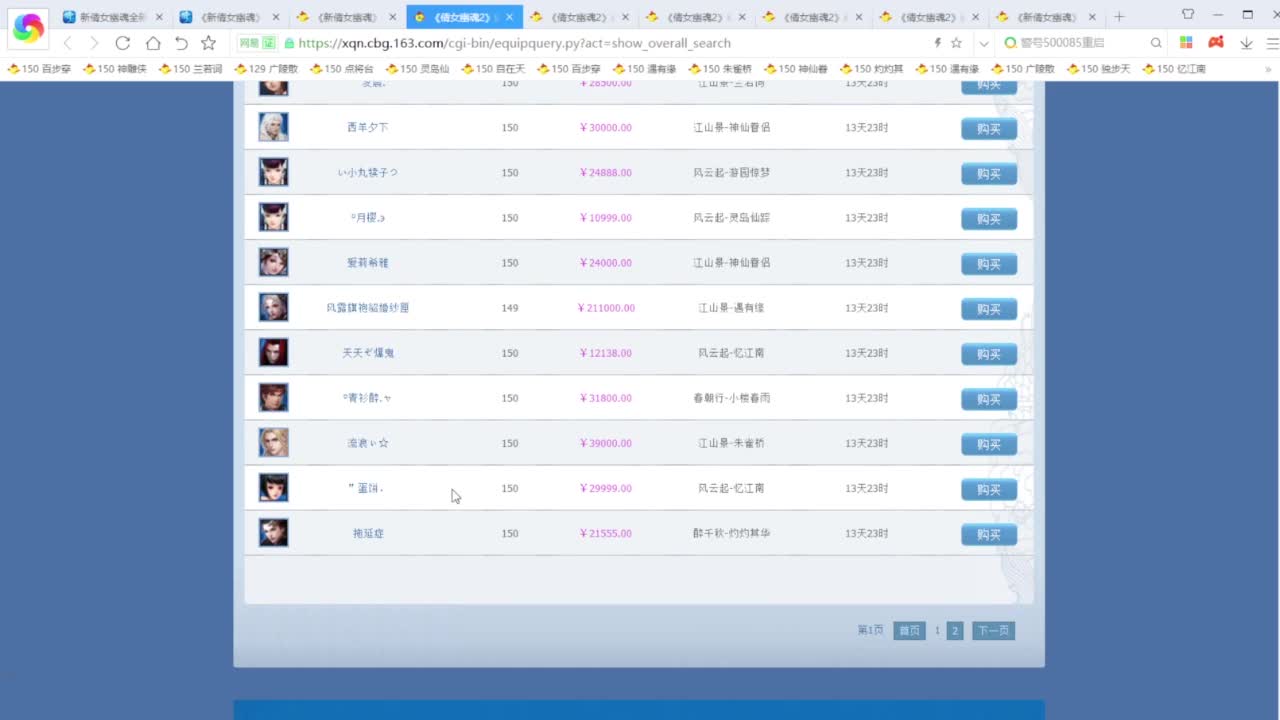Click 购买 for the ¥30000.00 listing
The image size is (1280, 720).
click(988, 129)
